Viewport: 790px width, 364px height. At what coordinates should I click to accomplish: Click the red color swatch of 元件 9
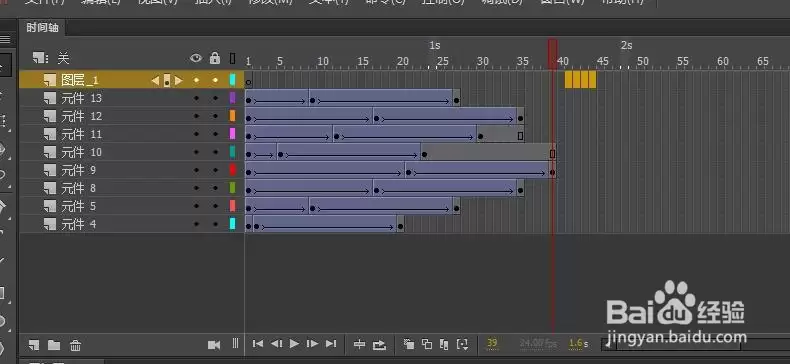click(232, 170)
